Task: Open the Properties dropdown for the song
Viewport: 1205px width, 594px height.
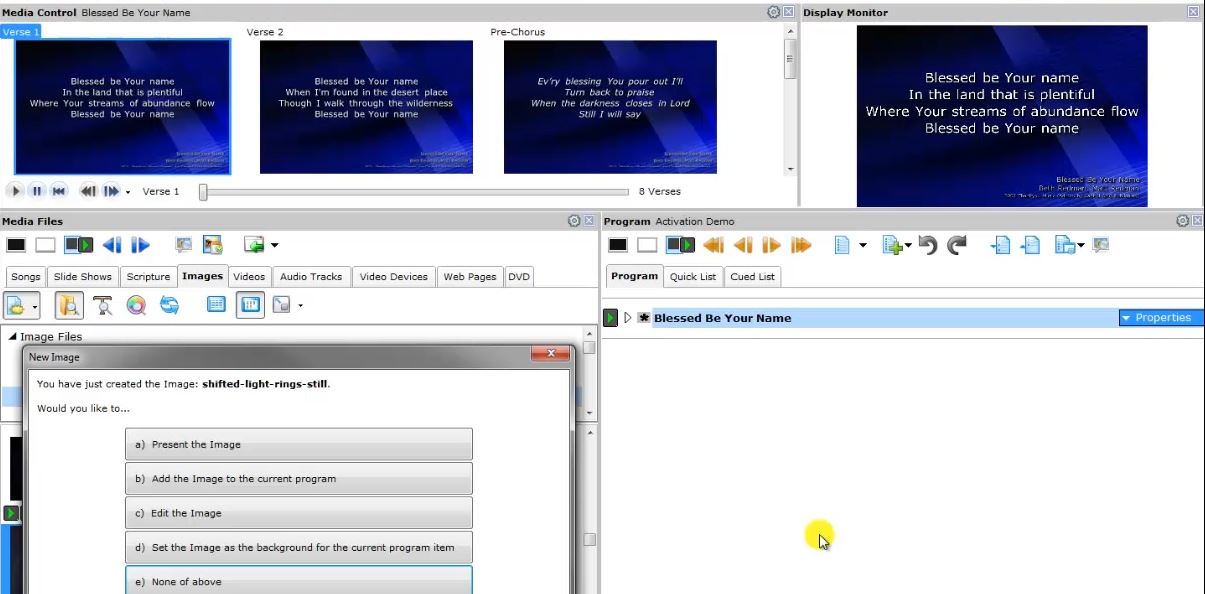Action: (1158, 318)
